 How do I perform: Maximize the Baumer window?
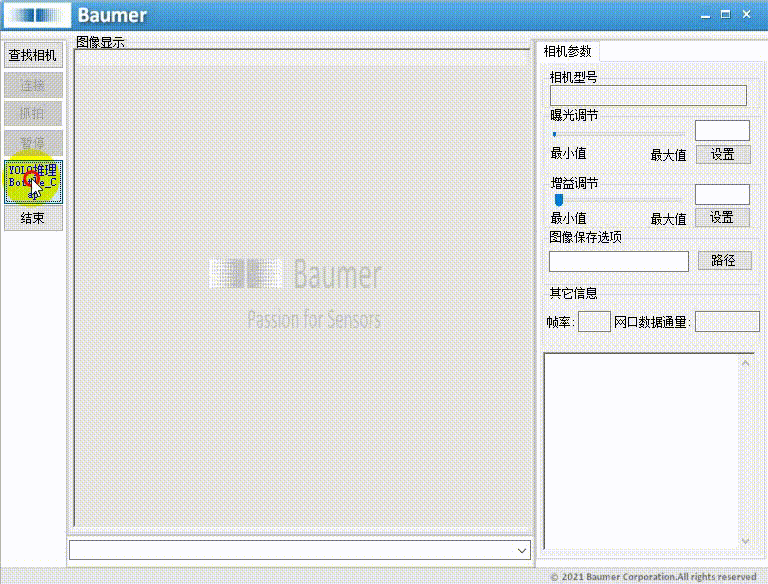coord(726,15)
